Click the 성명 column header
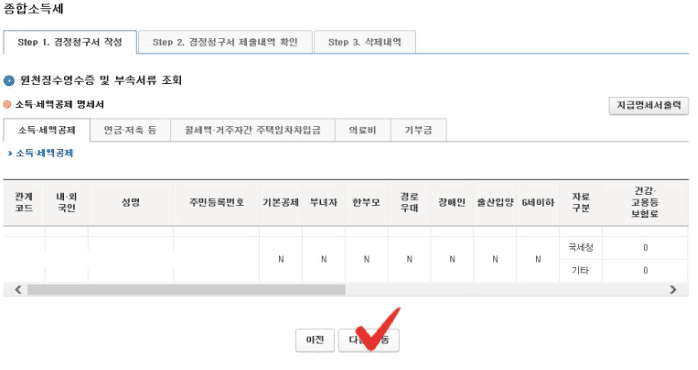Viewport: 698px width, 370px height. 130,203
